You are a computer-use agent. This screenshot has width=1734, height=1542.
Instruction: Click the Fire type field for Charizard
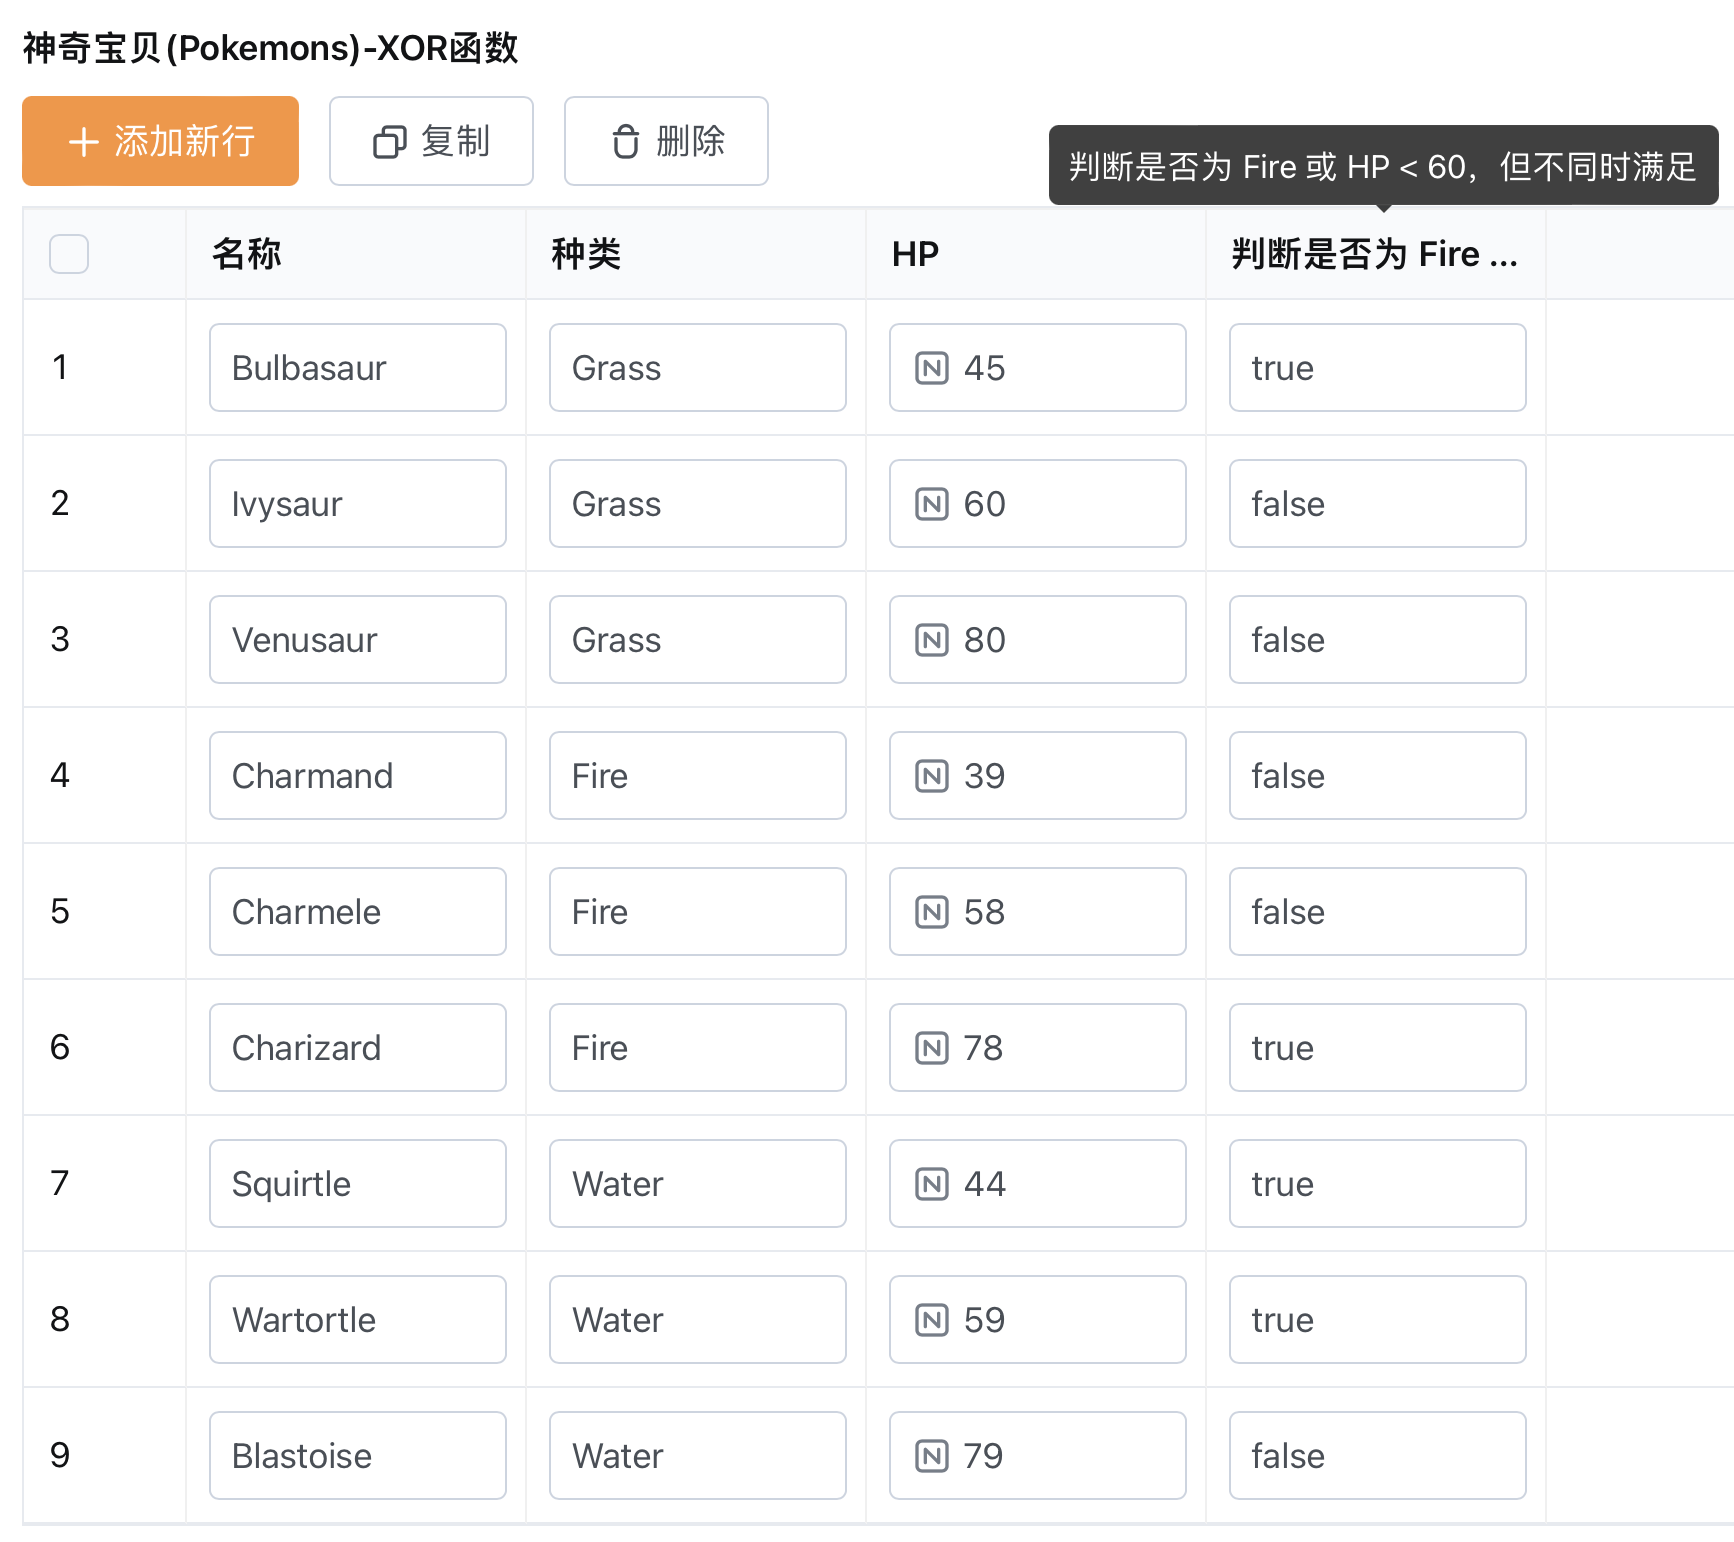coord(698,1048)
